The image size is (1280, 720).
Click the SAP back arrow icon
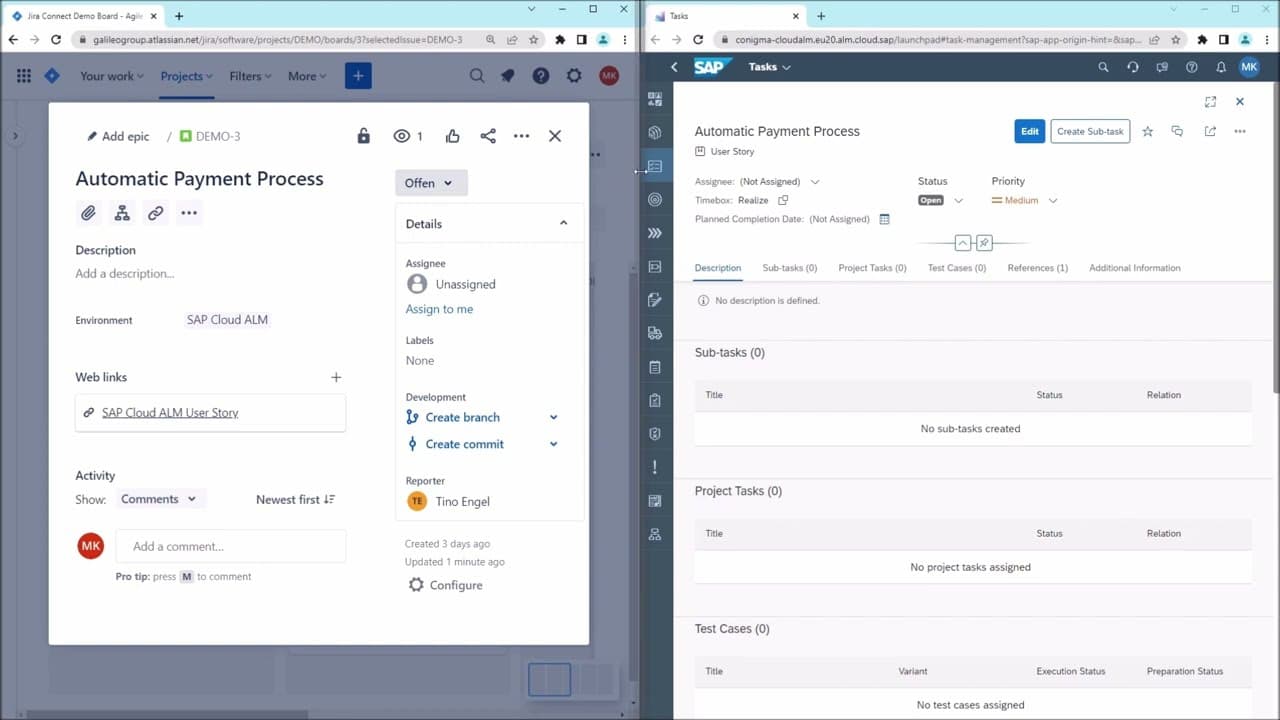[674, 67]
